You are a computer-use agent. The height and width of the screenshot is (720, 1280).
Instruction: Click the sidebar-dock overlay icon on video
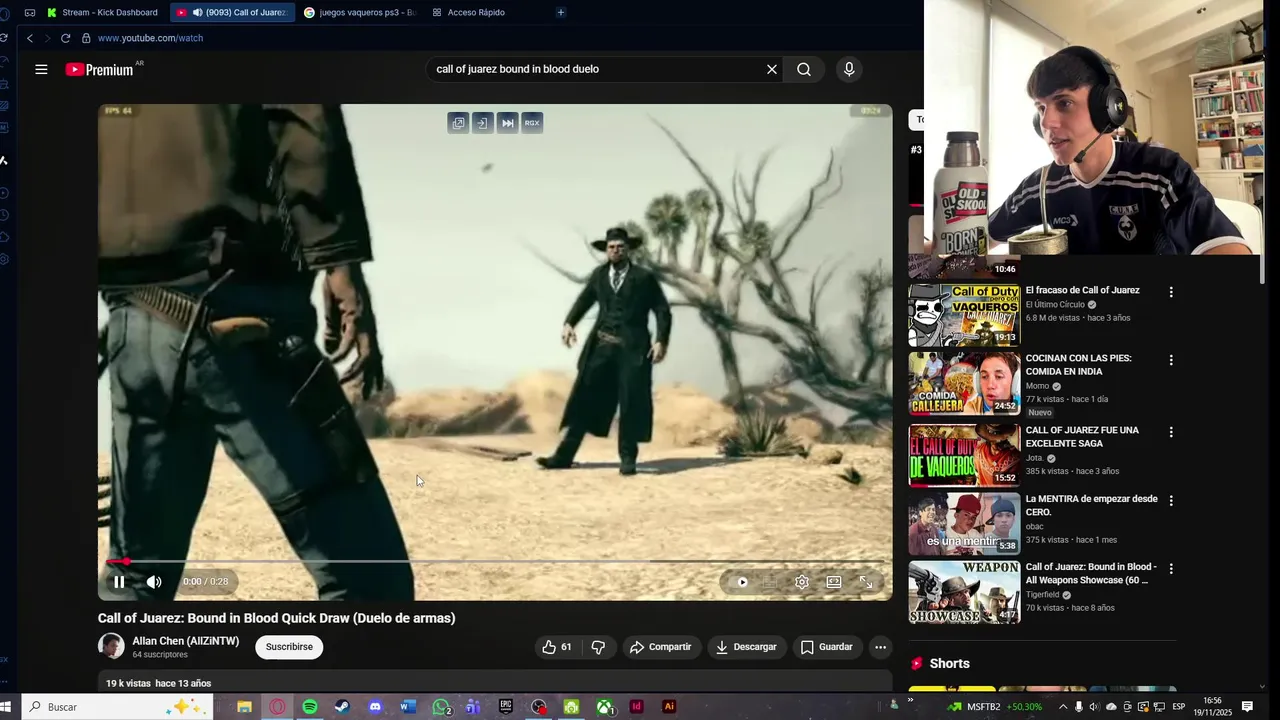(x=482, y=123)
